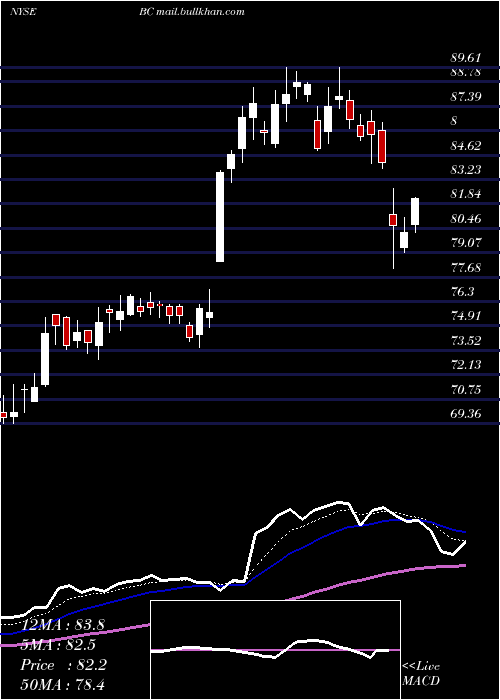500x700 pixels.
Task: Select the 80.46 price level label
Action: pos(466,219)
